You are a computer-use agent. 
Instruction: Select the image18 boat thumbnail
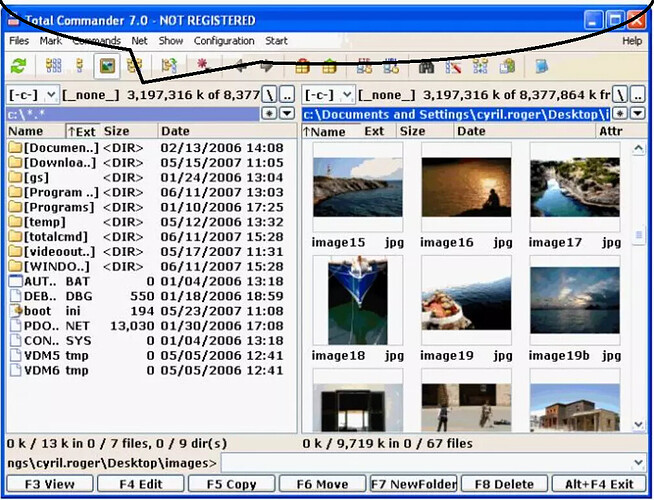point(358,299)
